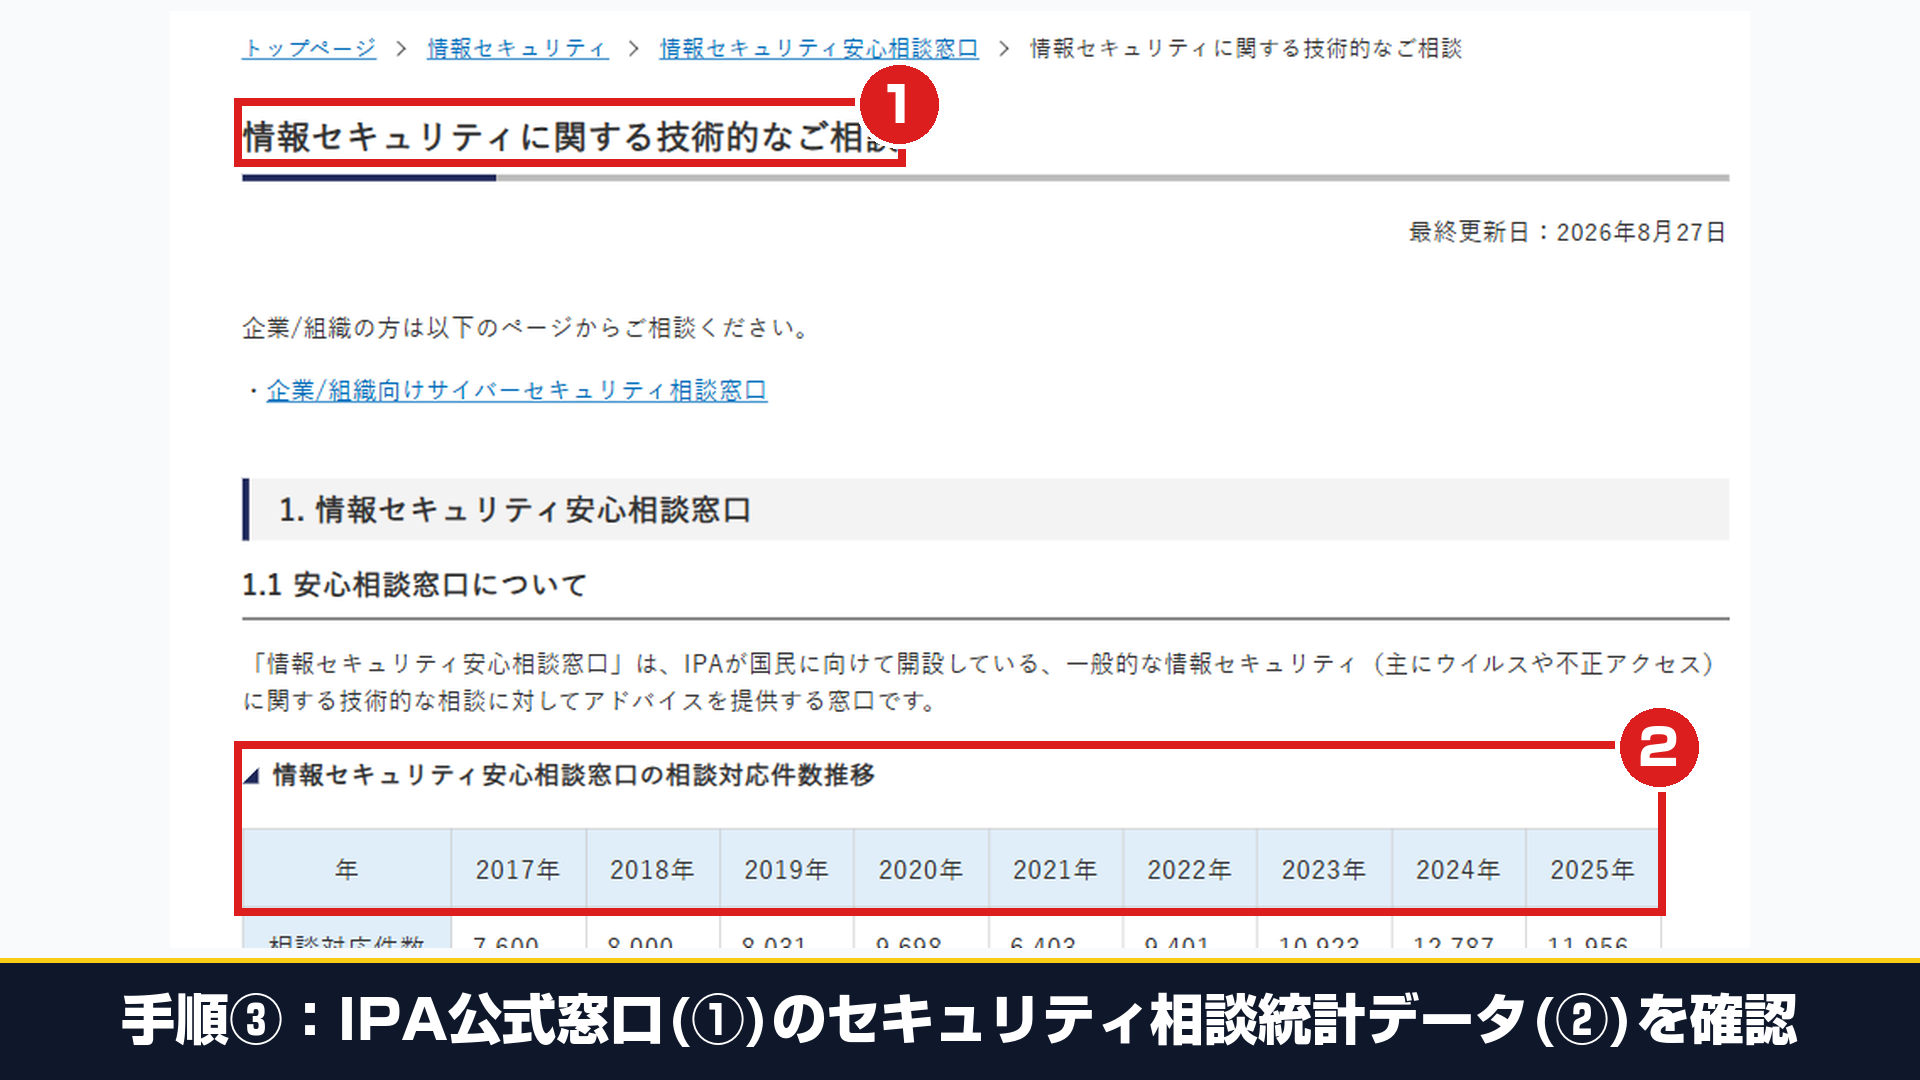
Task: Open the トップページ breadcrumb link
Action: (309, 48)
